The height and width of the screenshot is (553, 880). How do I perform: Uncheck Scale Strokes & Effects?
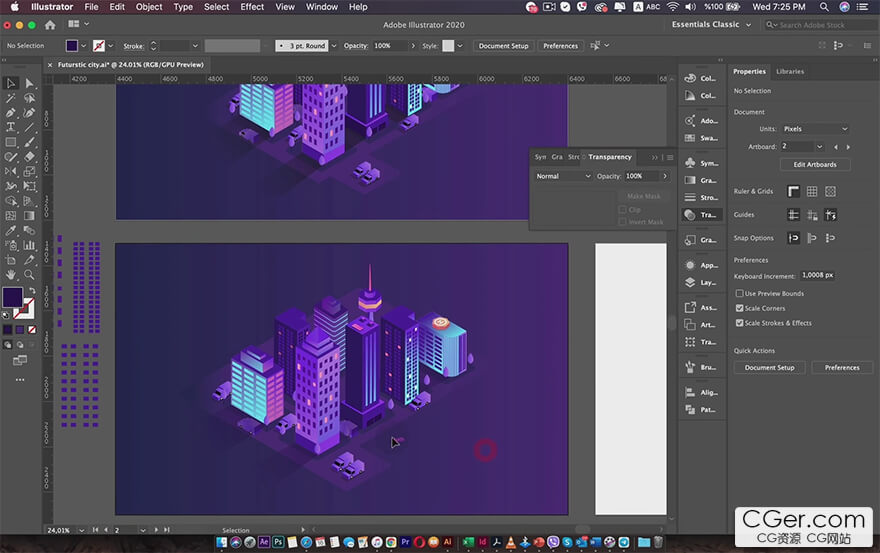pyautogui.click(x=740, y=323)
